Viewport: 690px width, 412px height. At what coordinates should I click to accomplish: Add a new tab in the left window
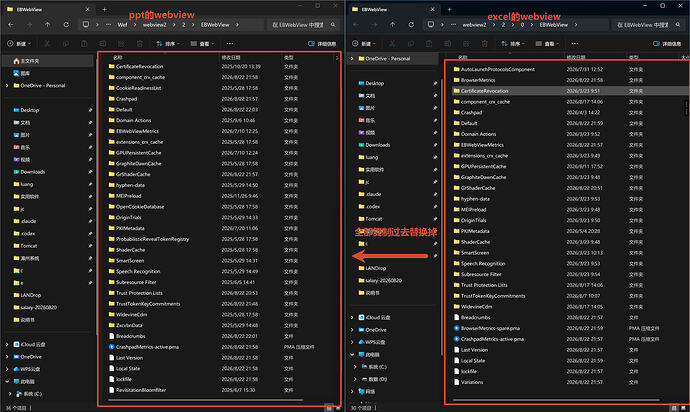point(104,9)
